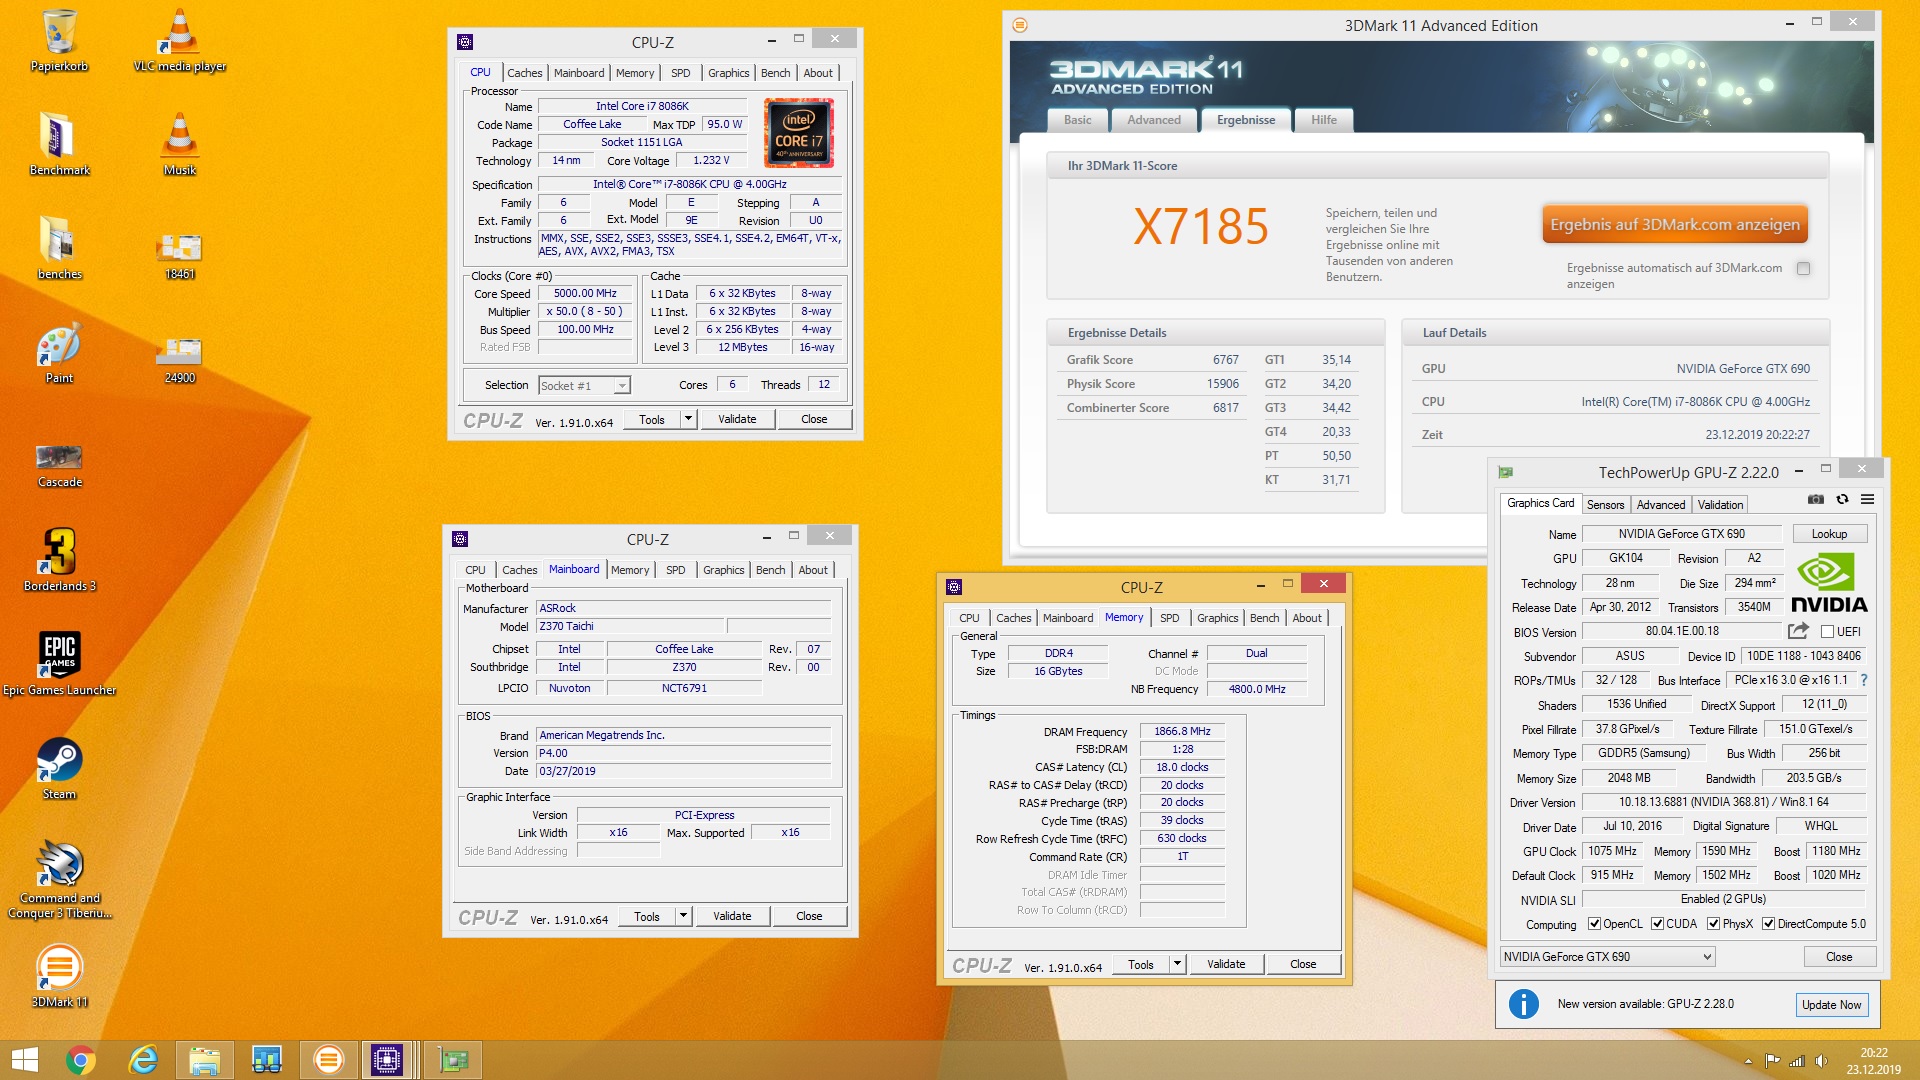Image resolution: width=1920 pixels, height=1080 pixels.
Task: Open Internet Explorer from the taskbar
Action: point(143,1060)
